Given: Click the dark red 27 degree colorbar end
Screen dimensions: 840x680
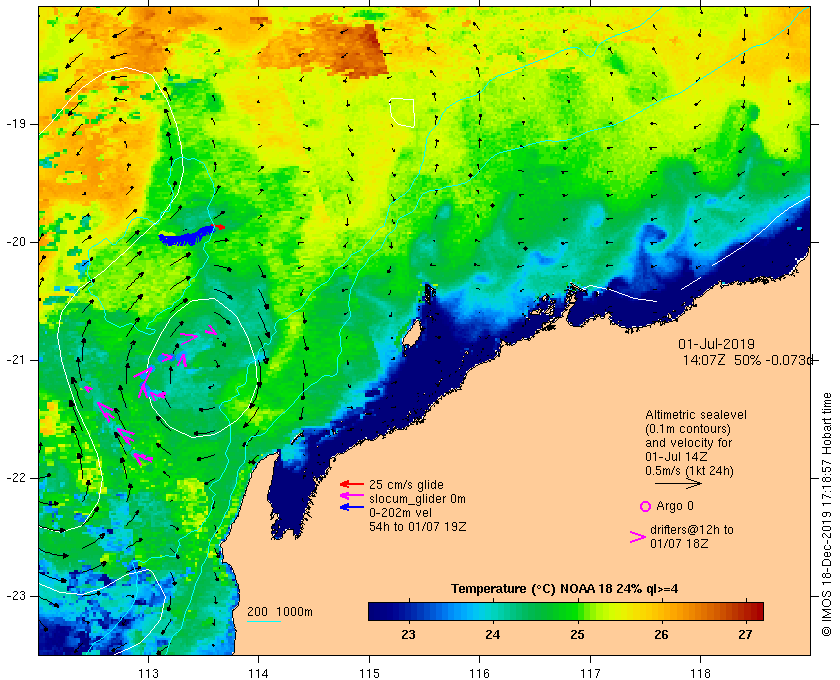Looking at the screenshot, I should [x=754, y=611].
